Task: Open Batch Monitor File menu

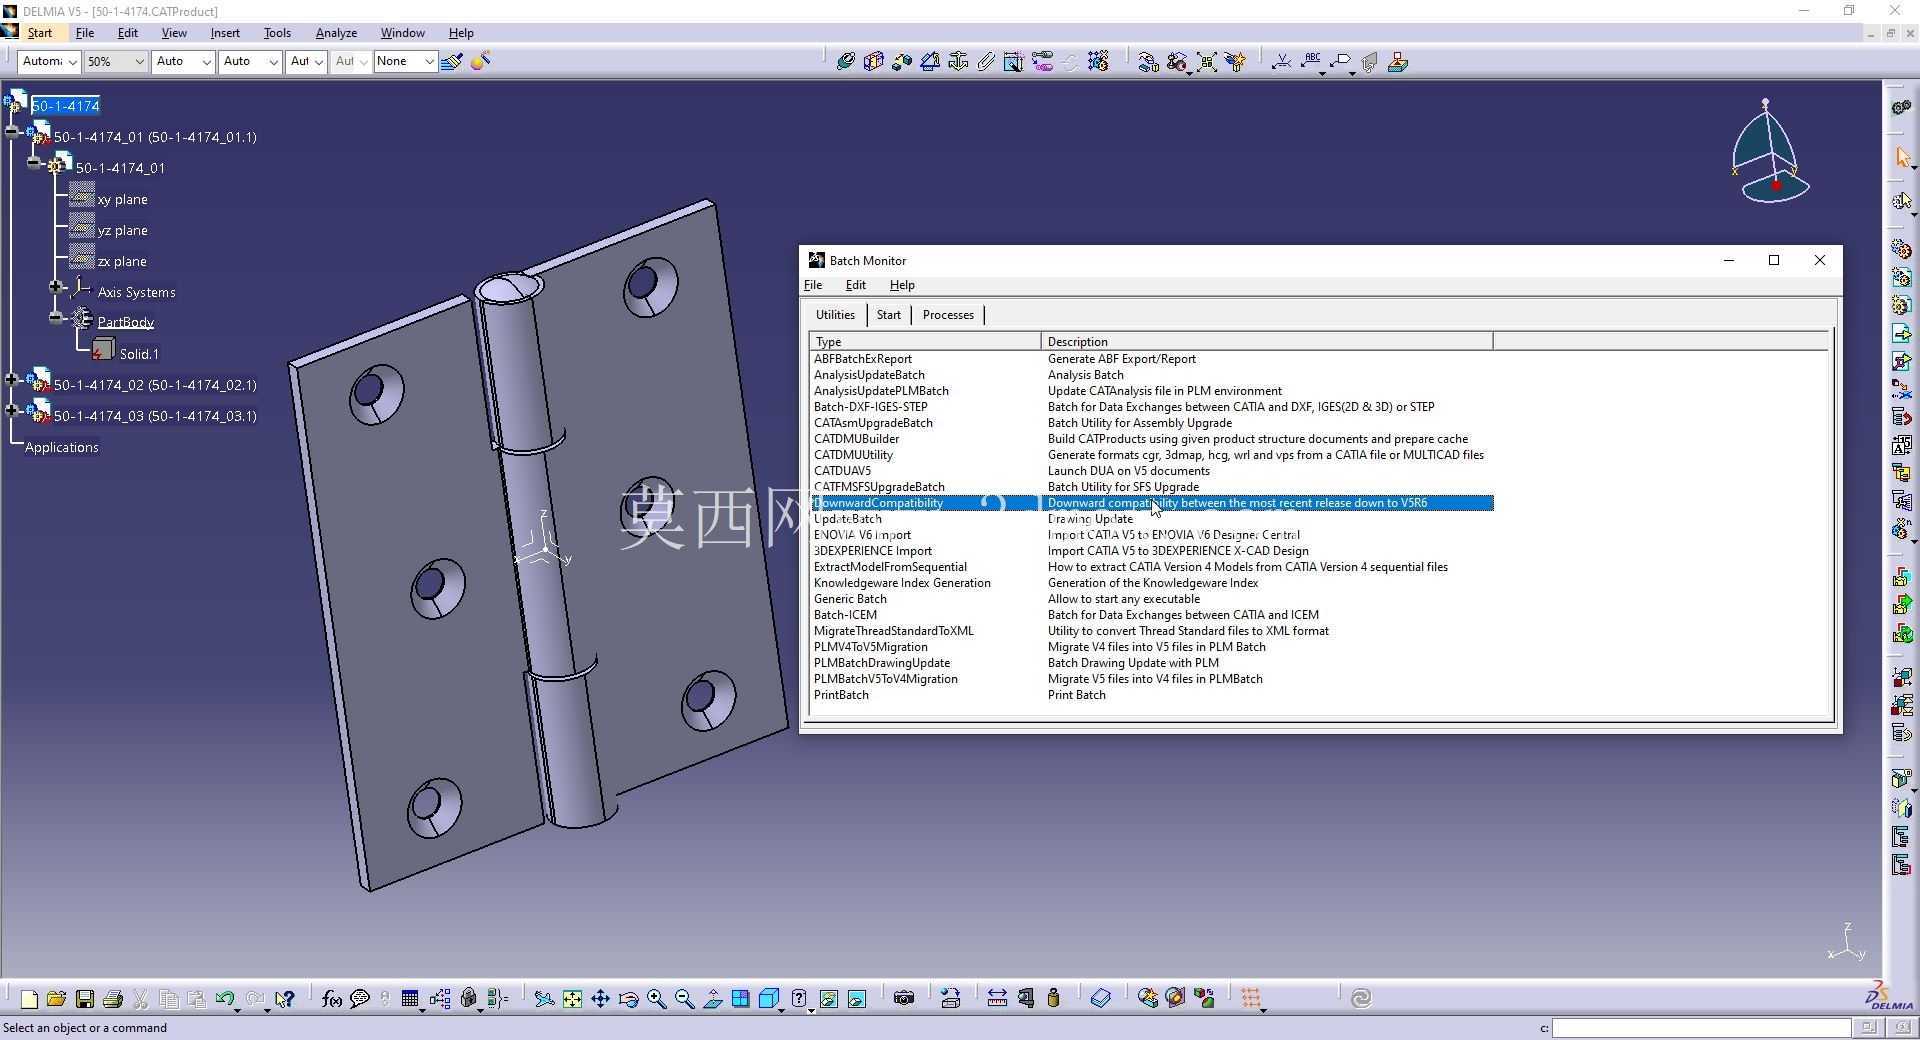Action: pos(813,285)
